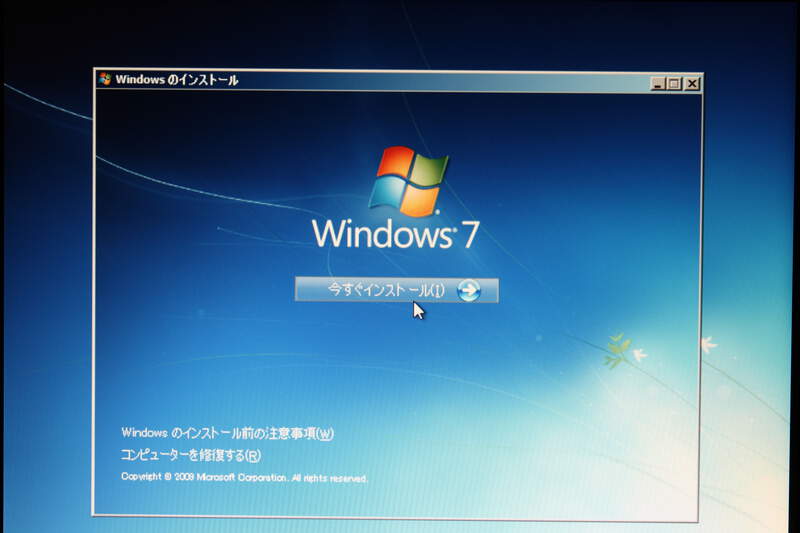Viewport: 800px width, 533px height.
Task: Click the Microsoft Corporation copyright text
Action: coord(244,477)
